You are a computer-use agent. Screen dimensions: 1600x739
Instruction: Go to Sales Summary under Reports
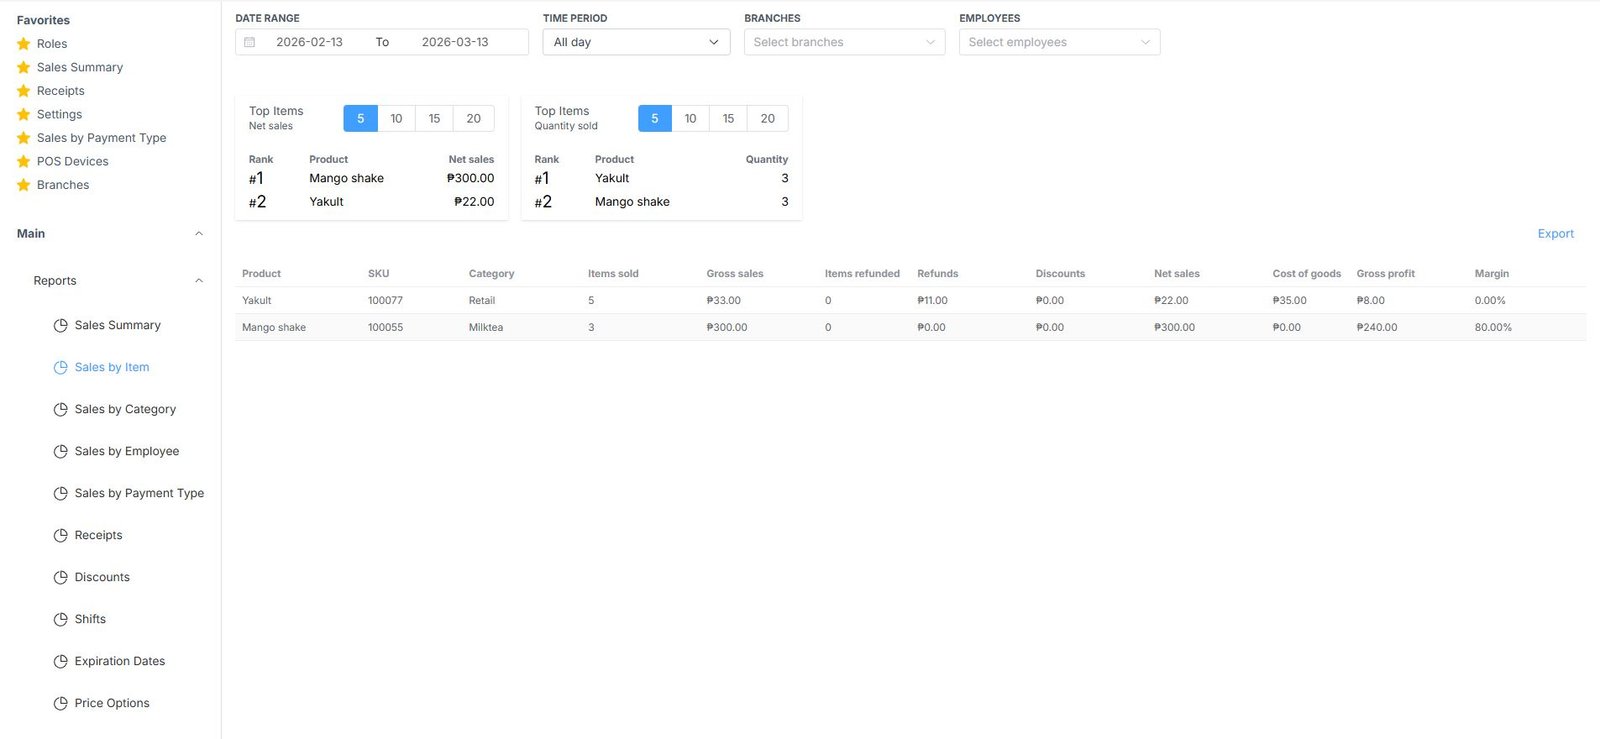point(117,325)
